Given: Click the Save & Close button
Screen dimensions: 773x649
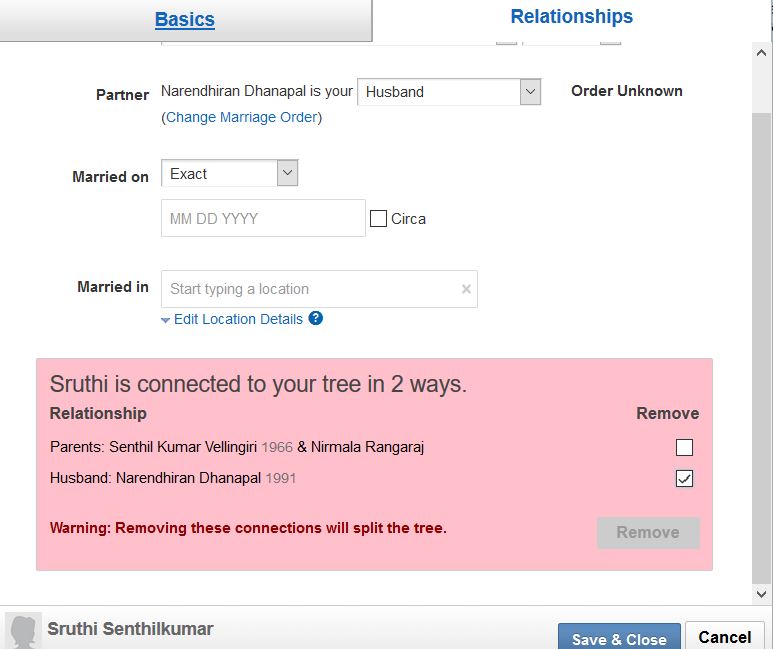Looking at the screenshot, I should pyautogui.click(x=619, y=639).
